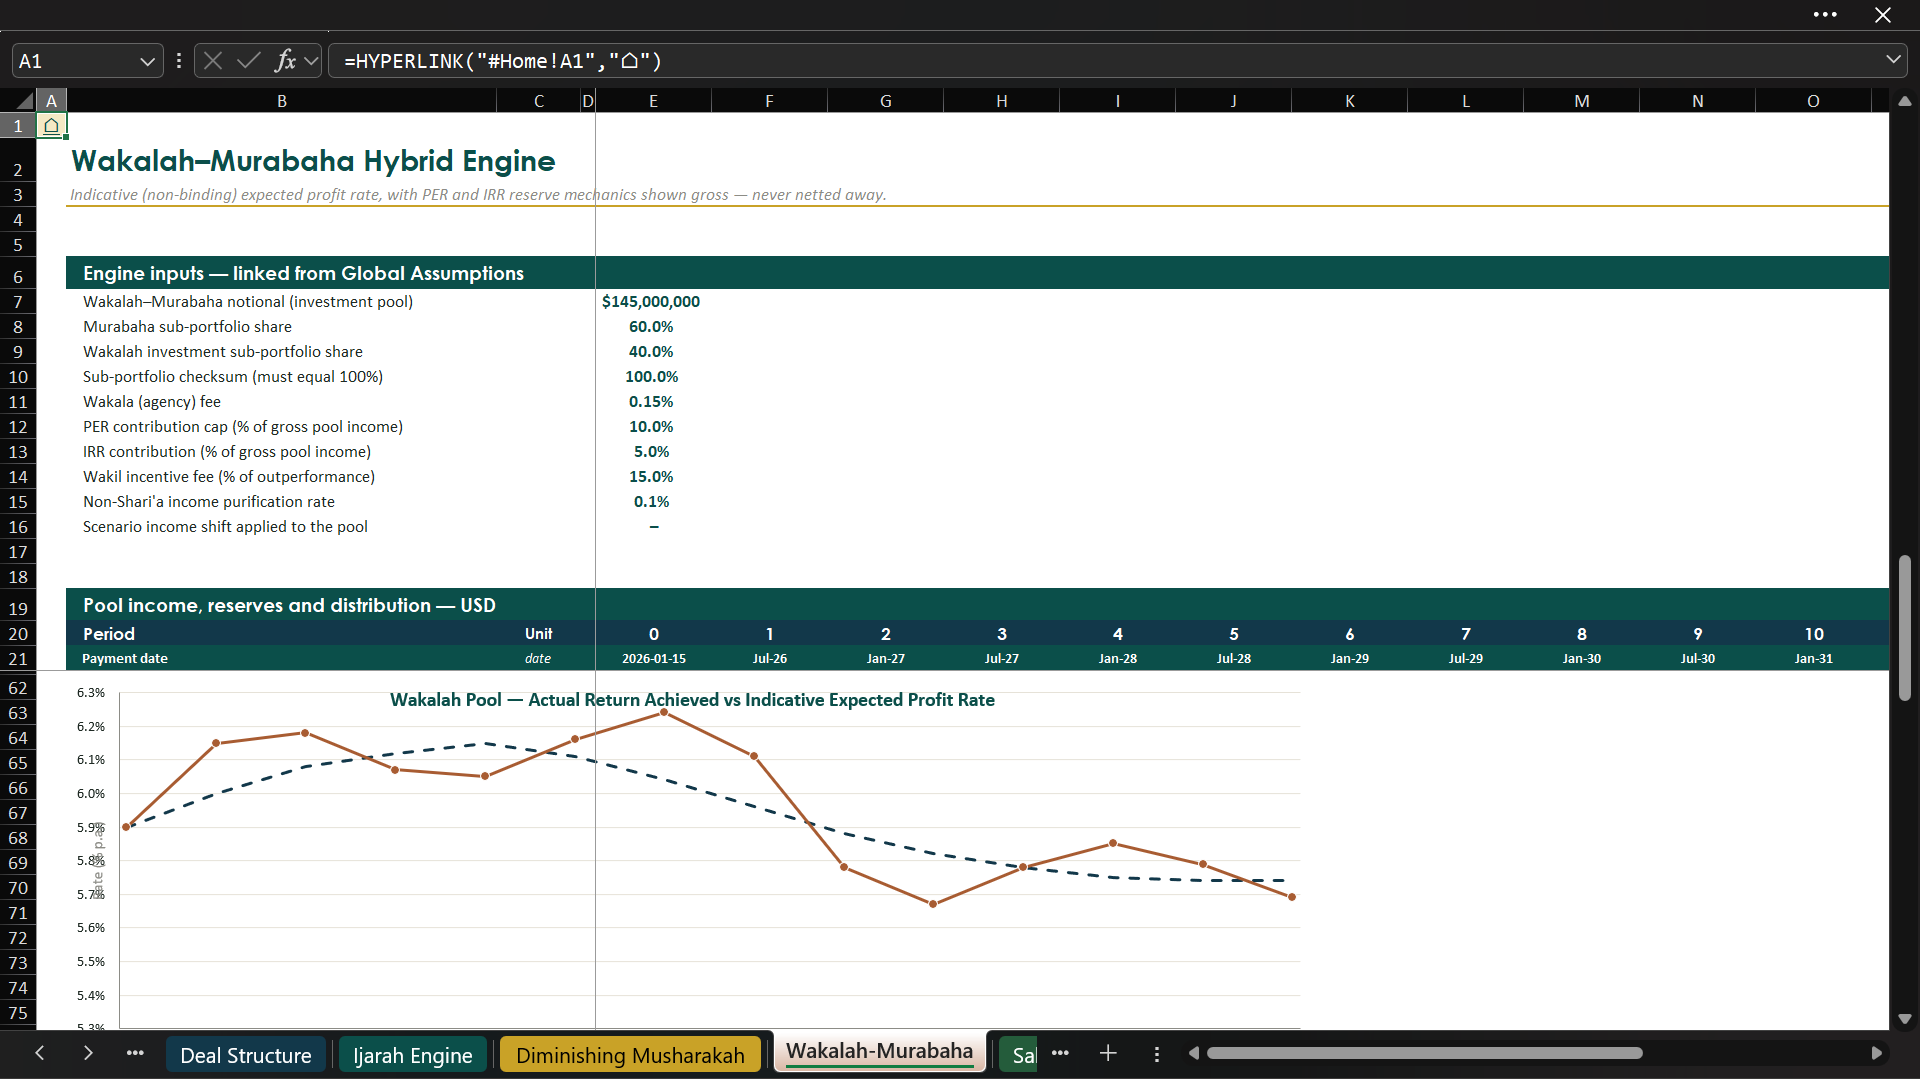Expand the Name Box dropdown

click(148, 61)
